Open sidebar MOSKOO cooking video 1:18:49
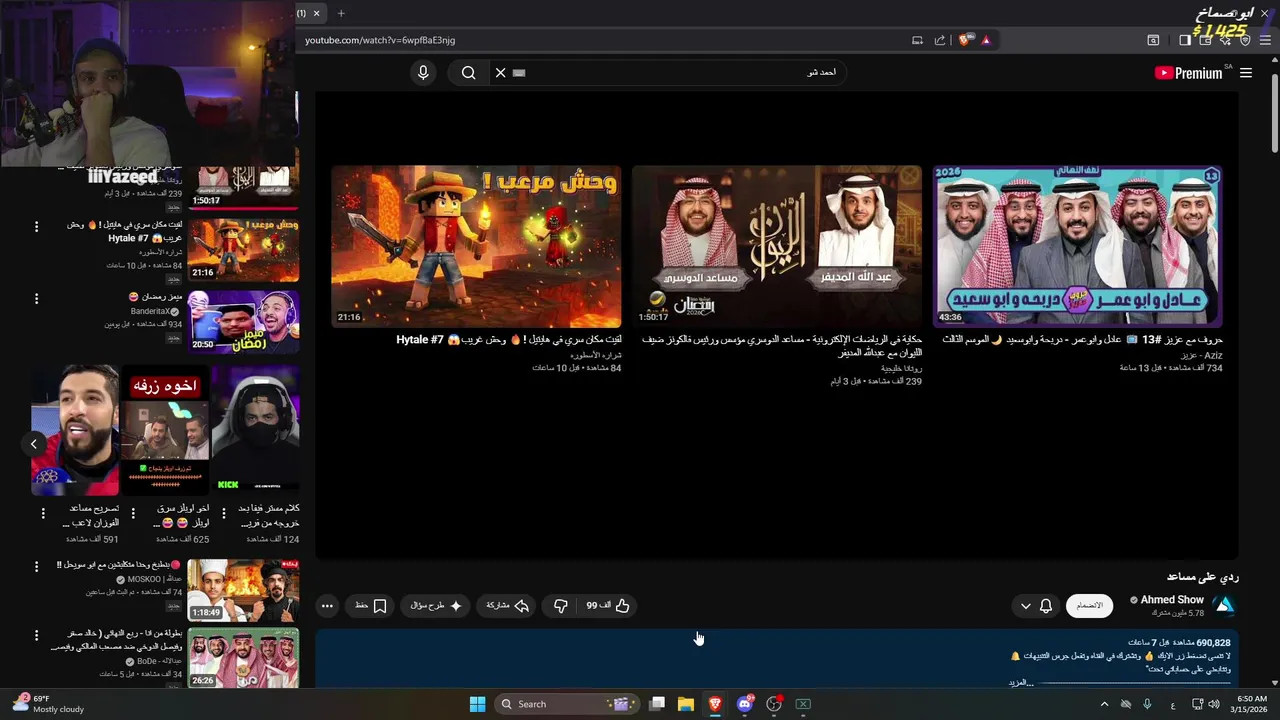Image resolution: width=1280 pixels, height=720 pixels. pyautogui.click(x=243, y=590)
